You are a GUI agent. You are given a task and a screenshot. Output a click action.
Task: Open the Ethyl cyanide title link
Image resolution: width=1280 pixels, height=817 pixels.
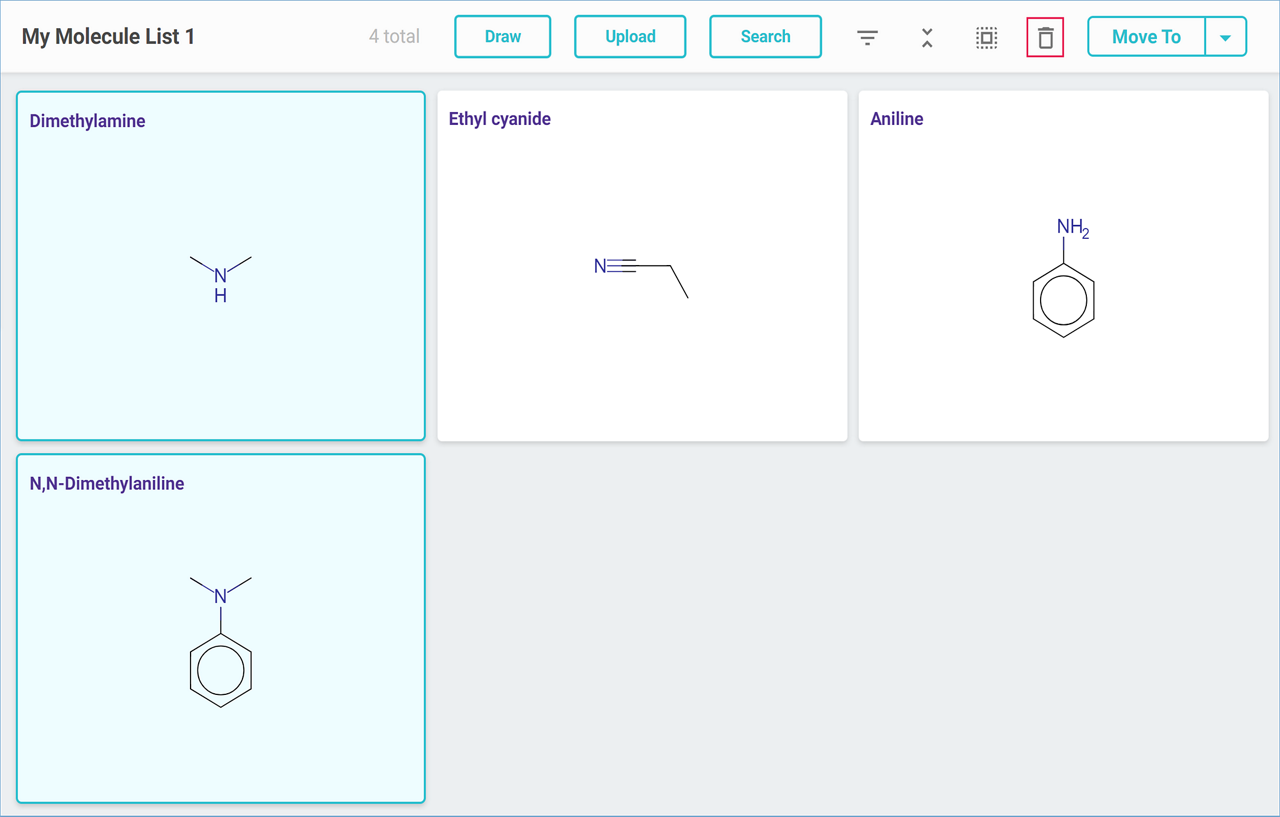[x=500, y=119]
